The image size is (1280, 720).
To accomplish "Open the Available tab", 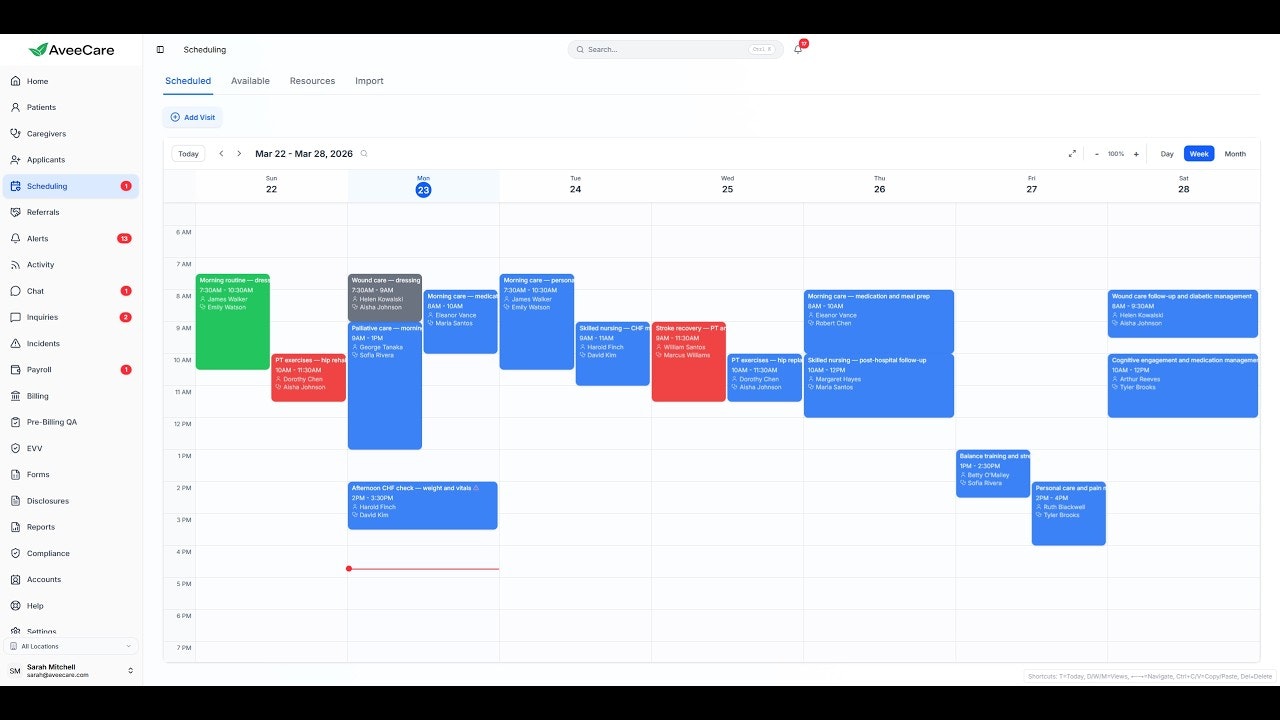I will 250,81.
